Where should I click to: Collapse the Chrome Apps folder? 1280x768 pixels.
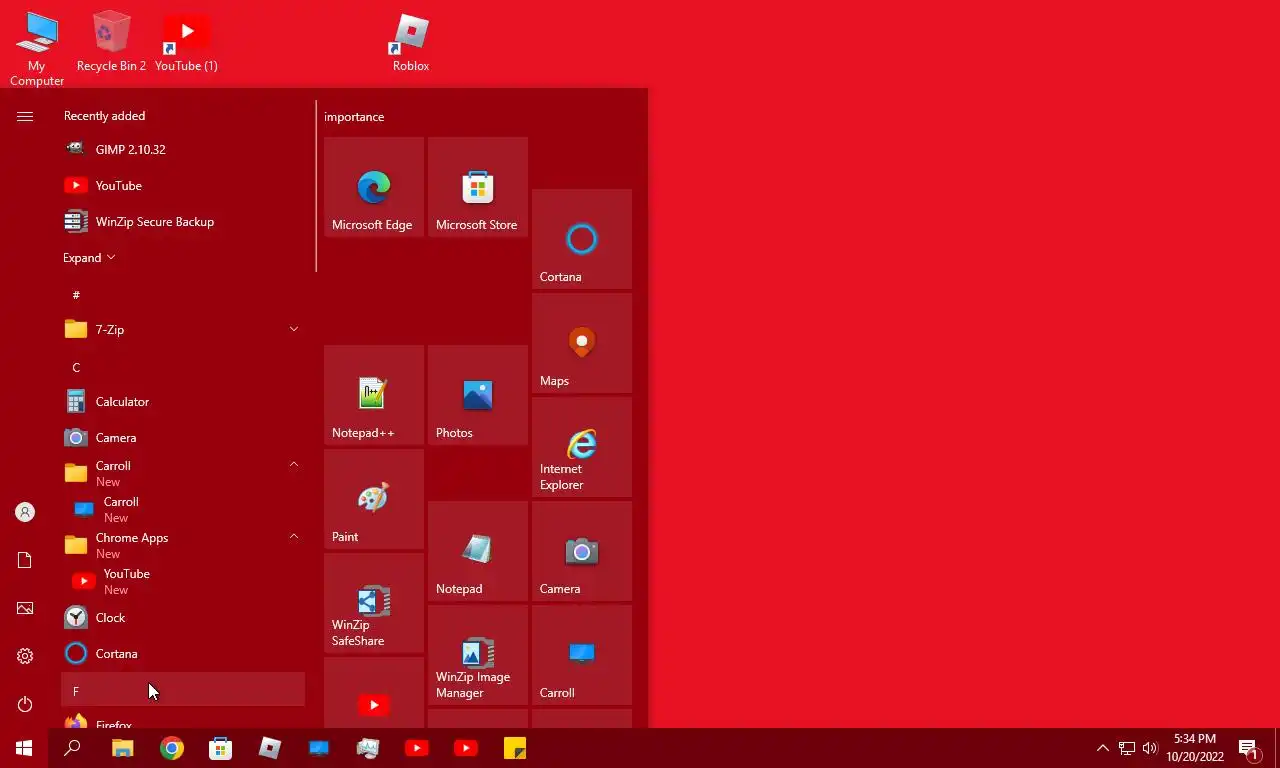[183, 545]
